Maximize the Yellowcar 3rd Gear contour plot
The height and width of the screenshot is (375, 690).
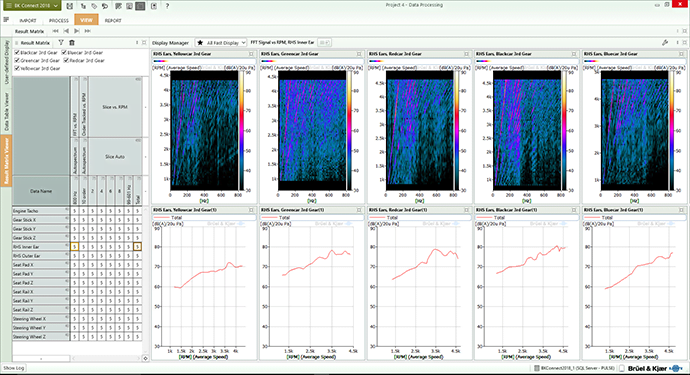251,54
